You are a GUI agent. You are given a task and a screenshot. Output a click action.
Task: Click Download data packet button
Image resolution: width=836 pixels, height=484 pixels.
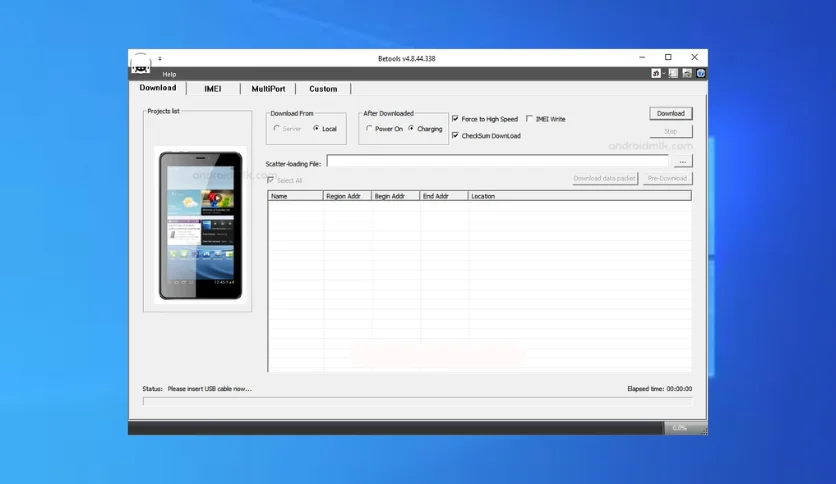(605, 178)
